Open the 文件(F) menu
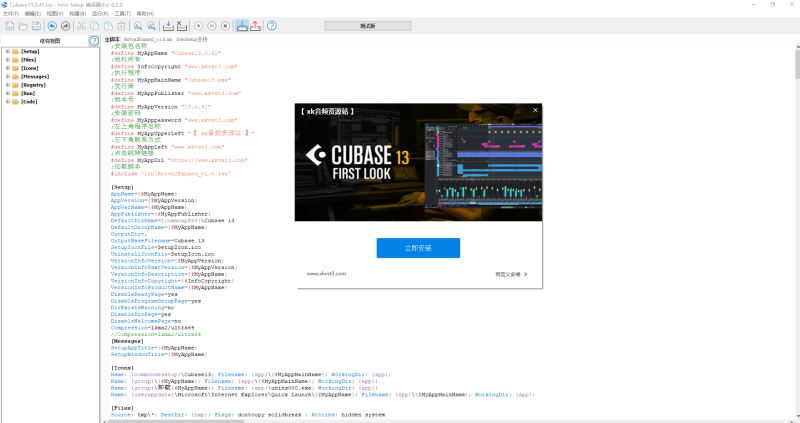800x423 pixels. click(x=11, y=14)
